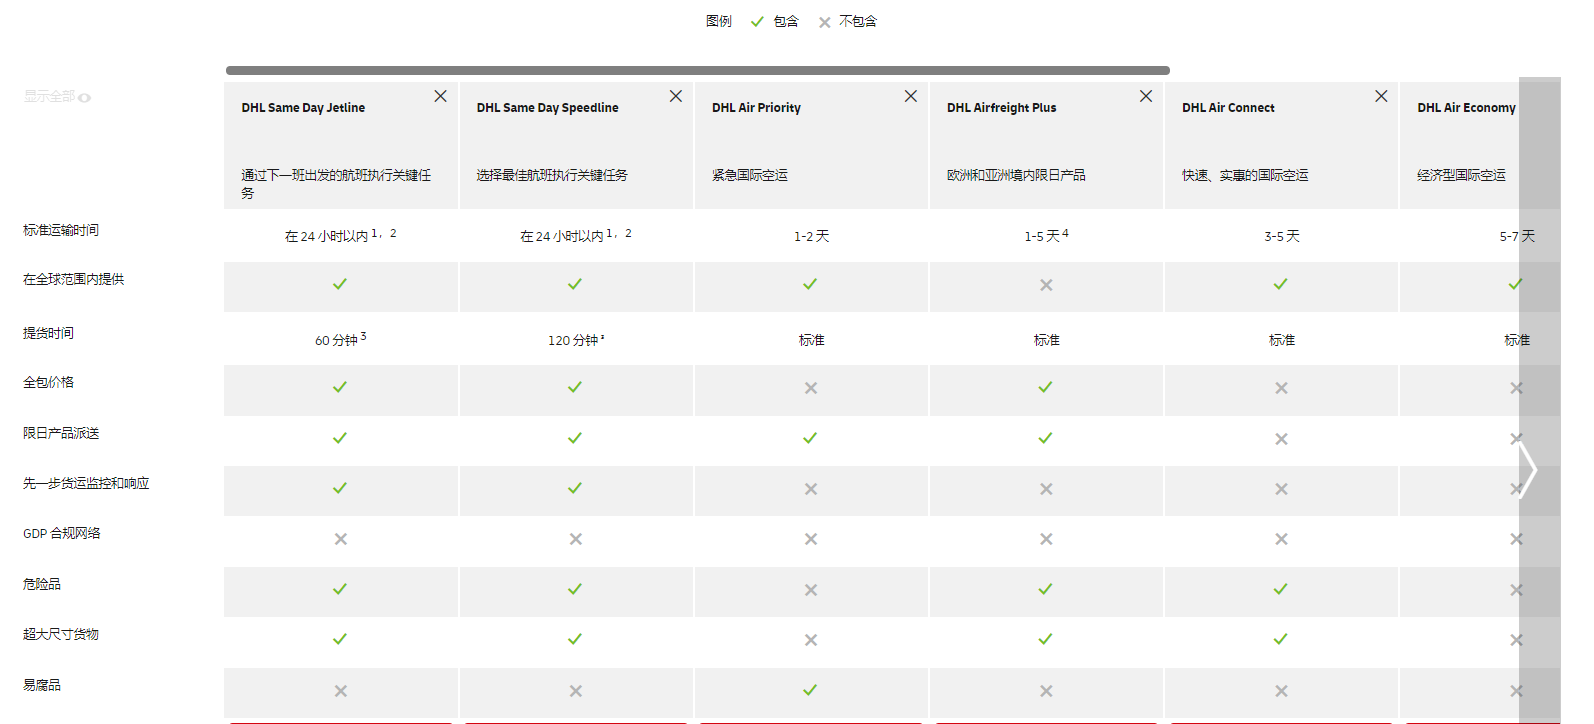The width and height of the screenshot is (1594, 724).
Task: Click the 3-5 天 transit time cell
Action: coord(1282,236)
